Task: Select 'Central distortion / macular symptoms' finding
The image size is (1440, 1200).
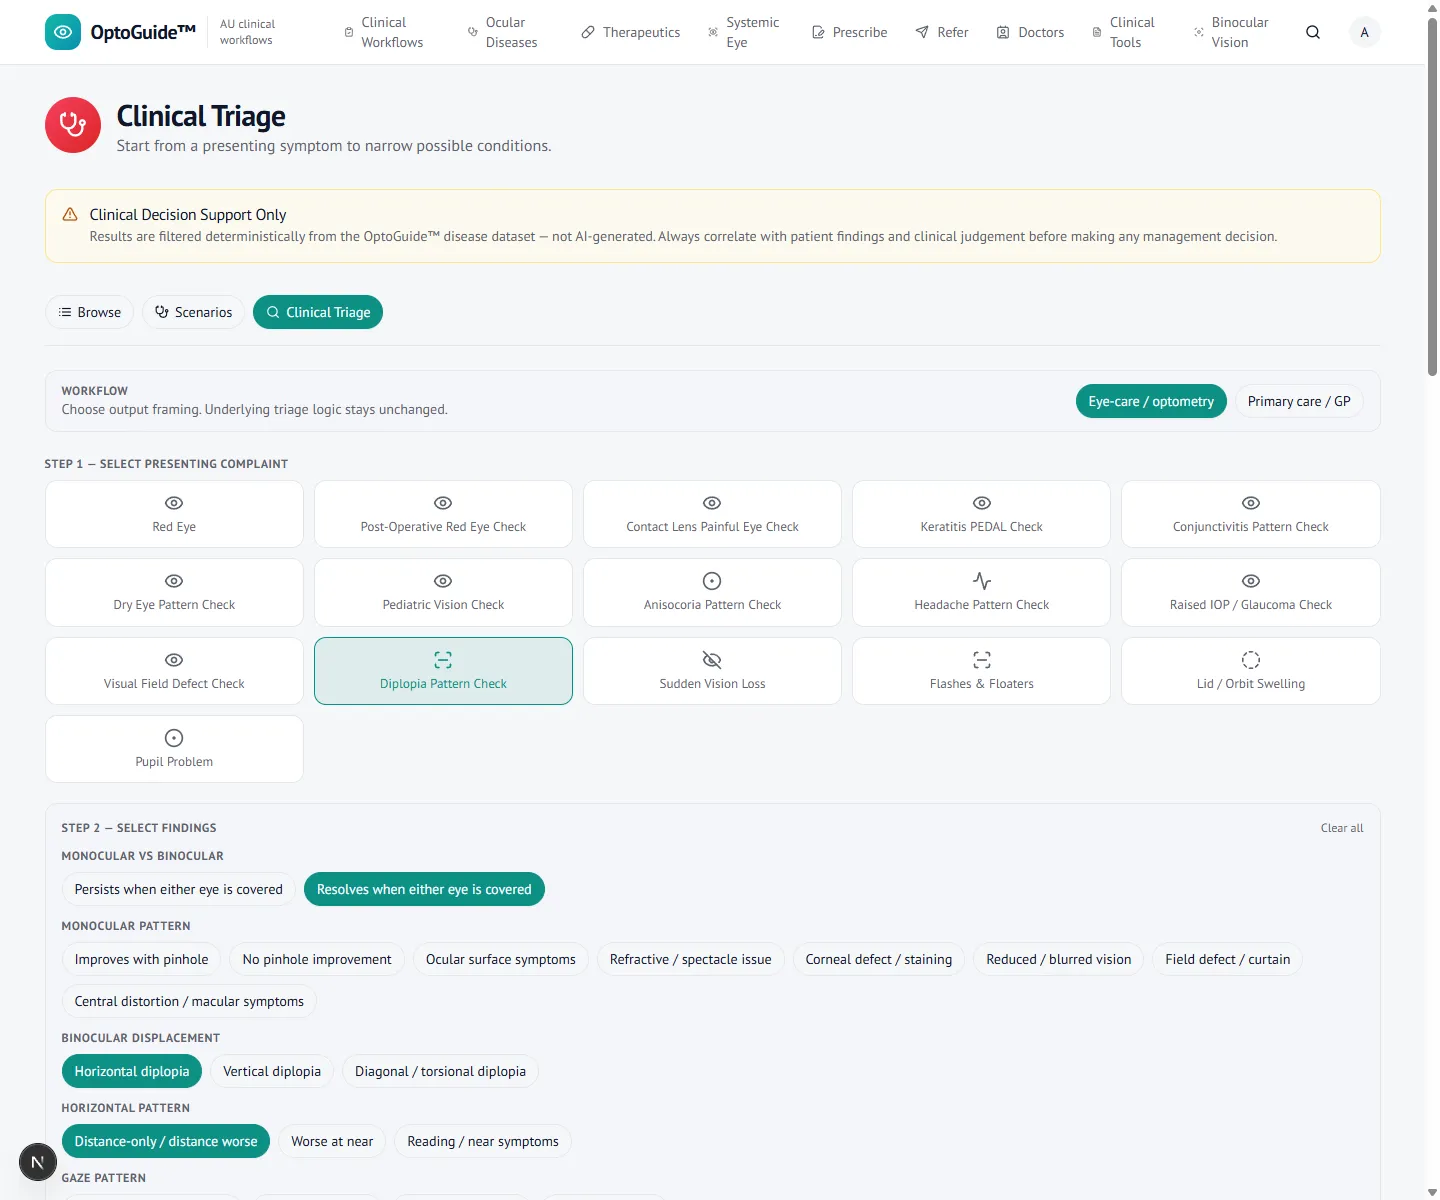Action: pyautogui.click(x=189, y=1001)
